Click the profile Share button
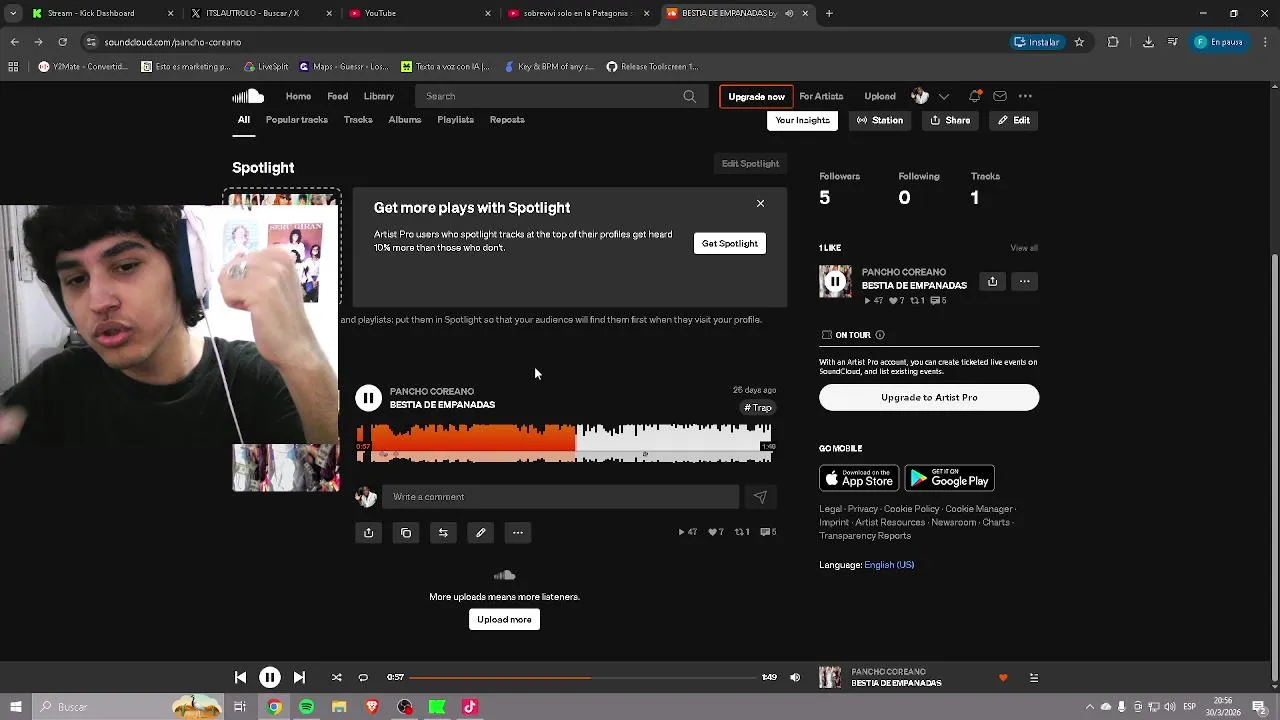 pyautogui.click(x=950, y=120)
